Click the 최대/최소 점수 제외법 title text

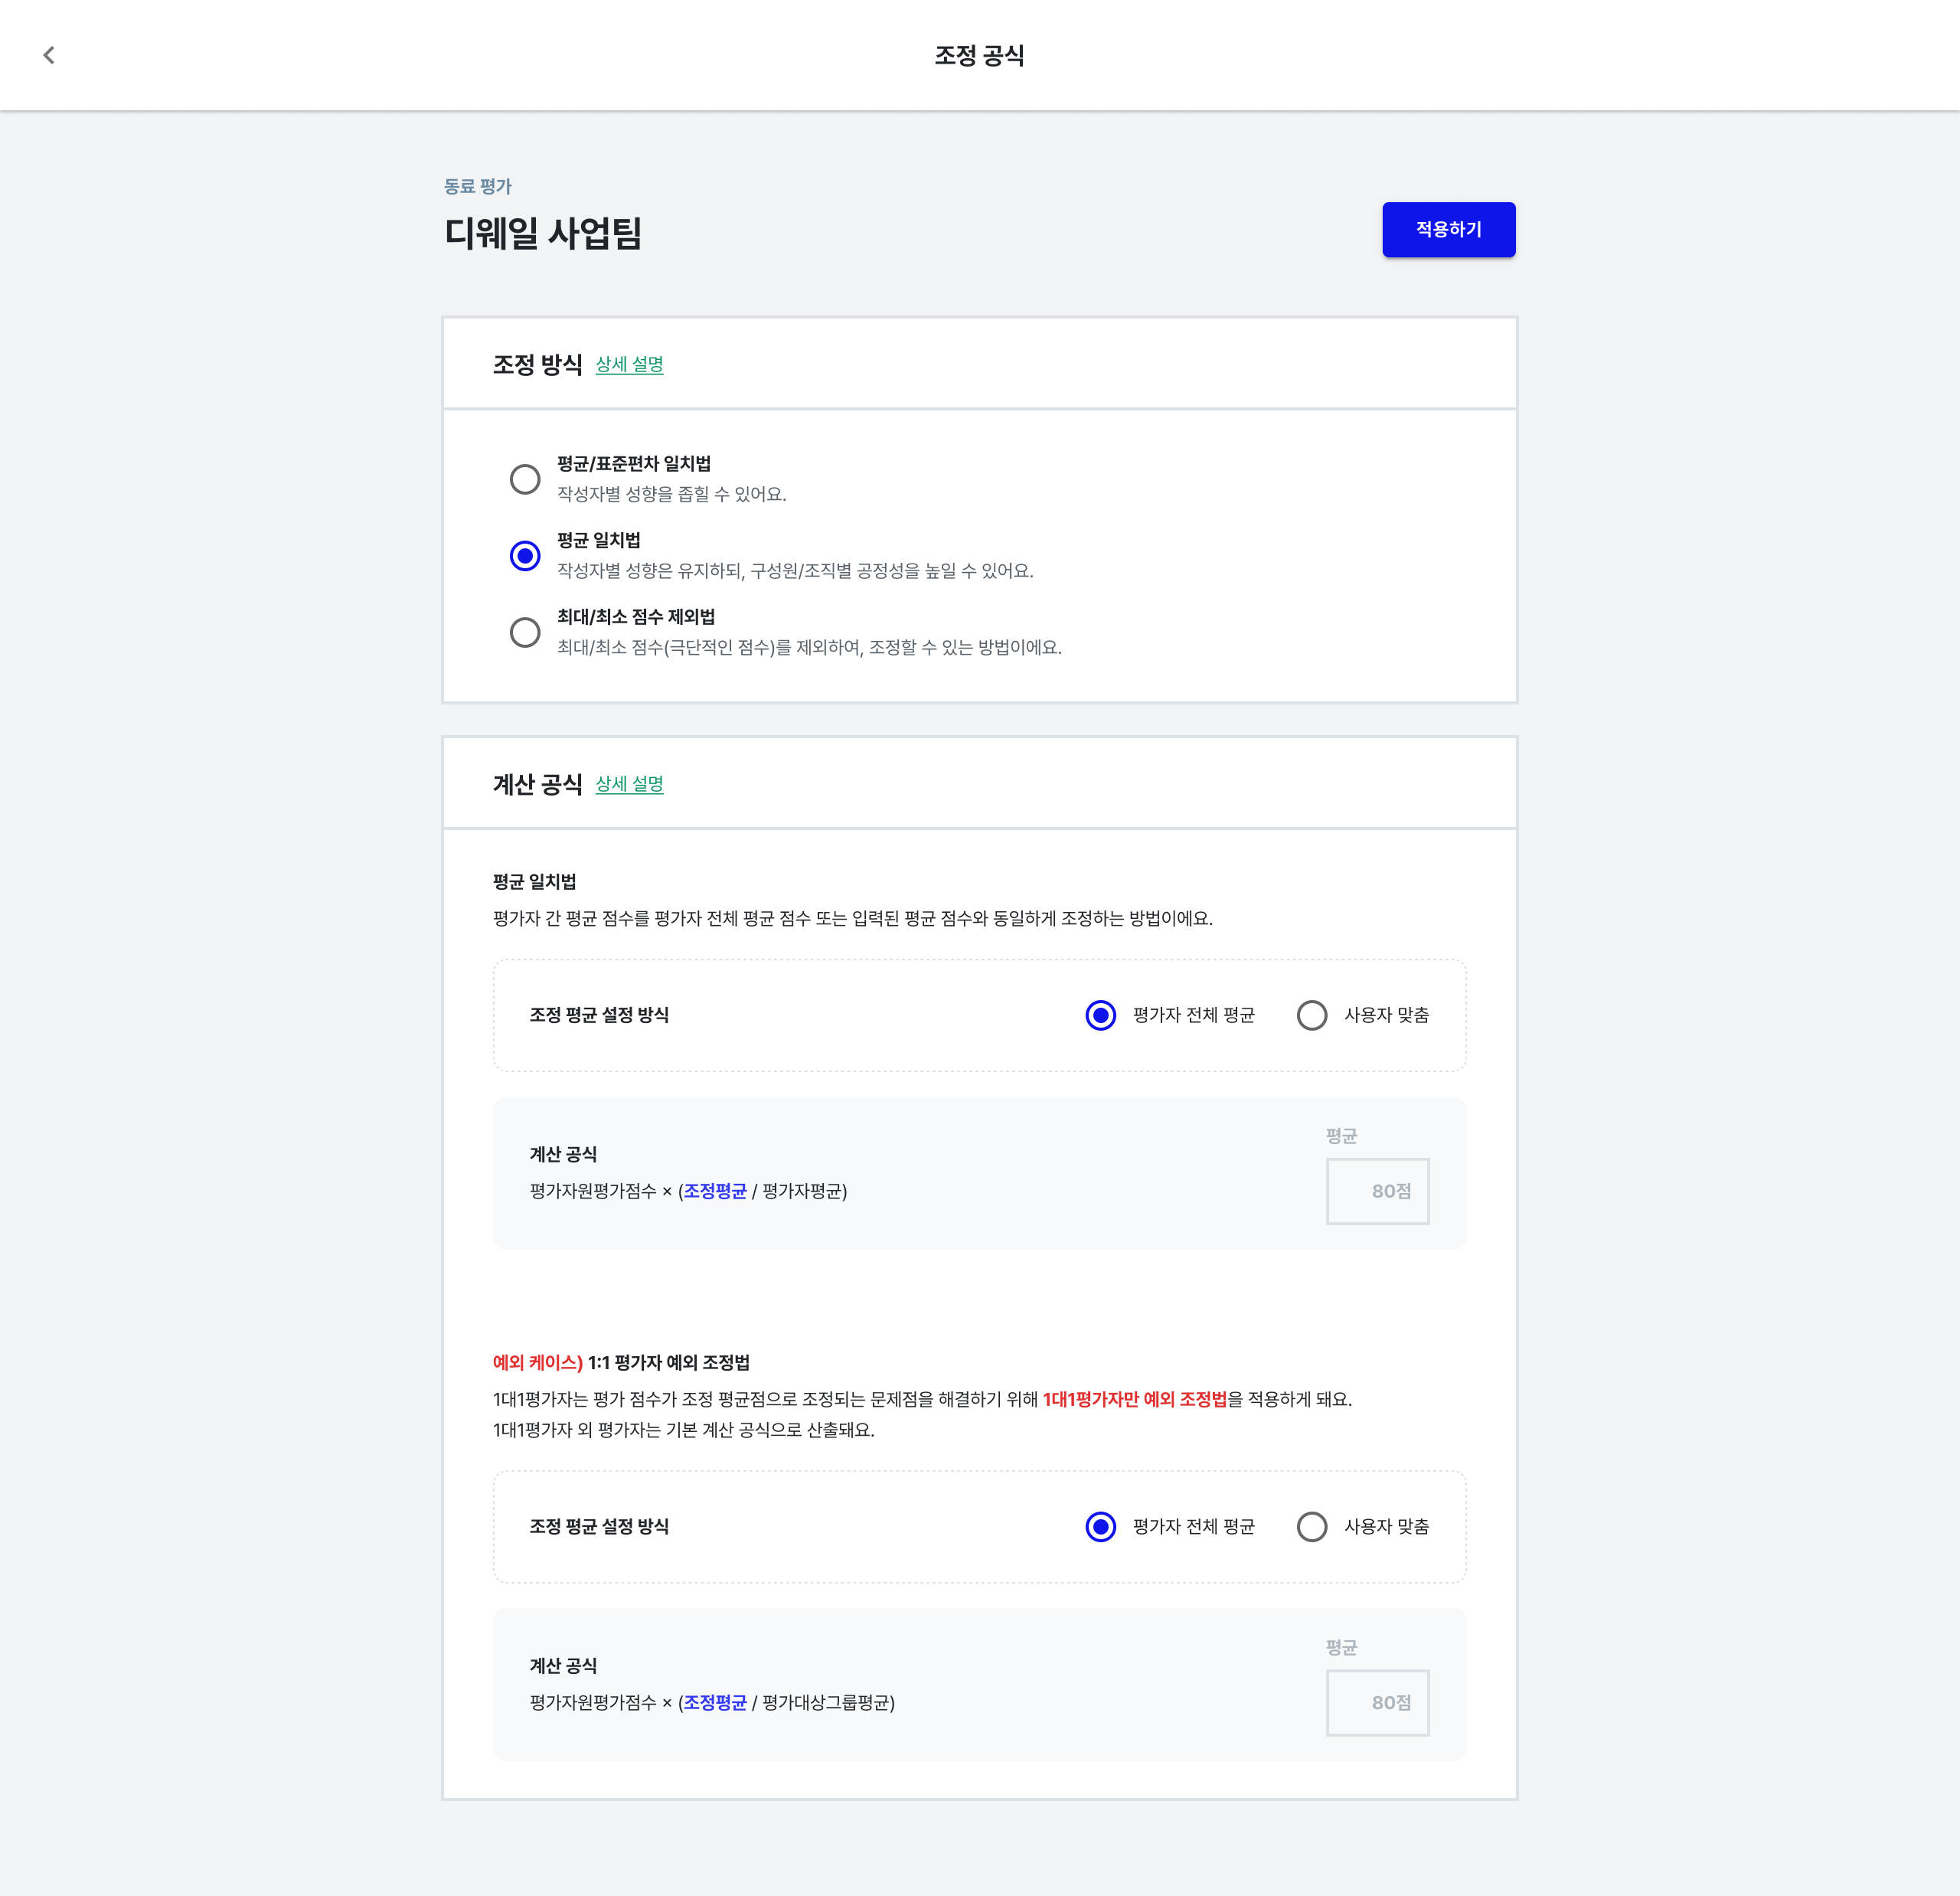click(x=636, y=617)
